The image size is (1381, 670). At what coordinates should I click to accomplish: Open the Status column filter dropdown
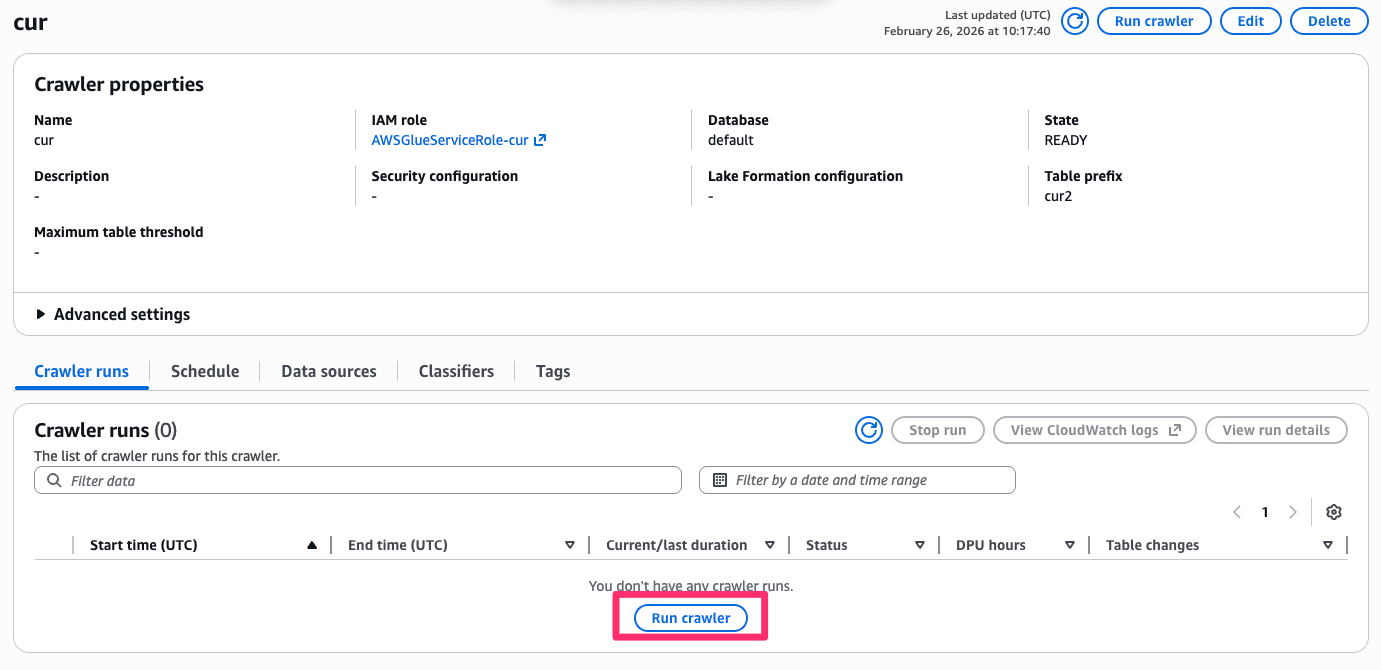(919, 545)
